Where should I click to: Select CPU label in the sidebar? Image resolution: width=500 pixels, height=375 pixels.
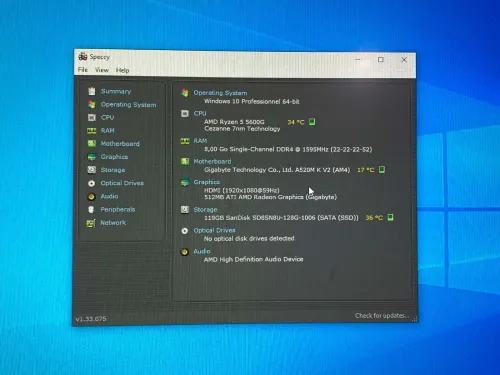(107, 117)
